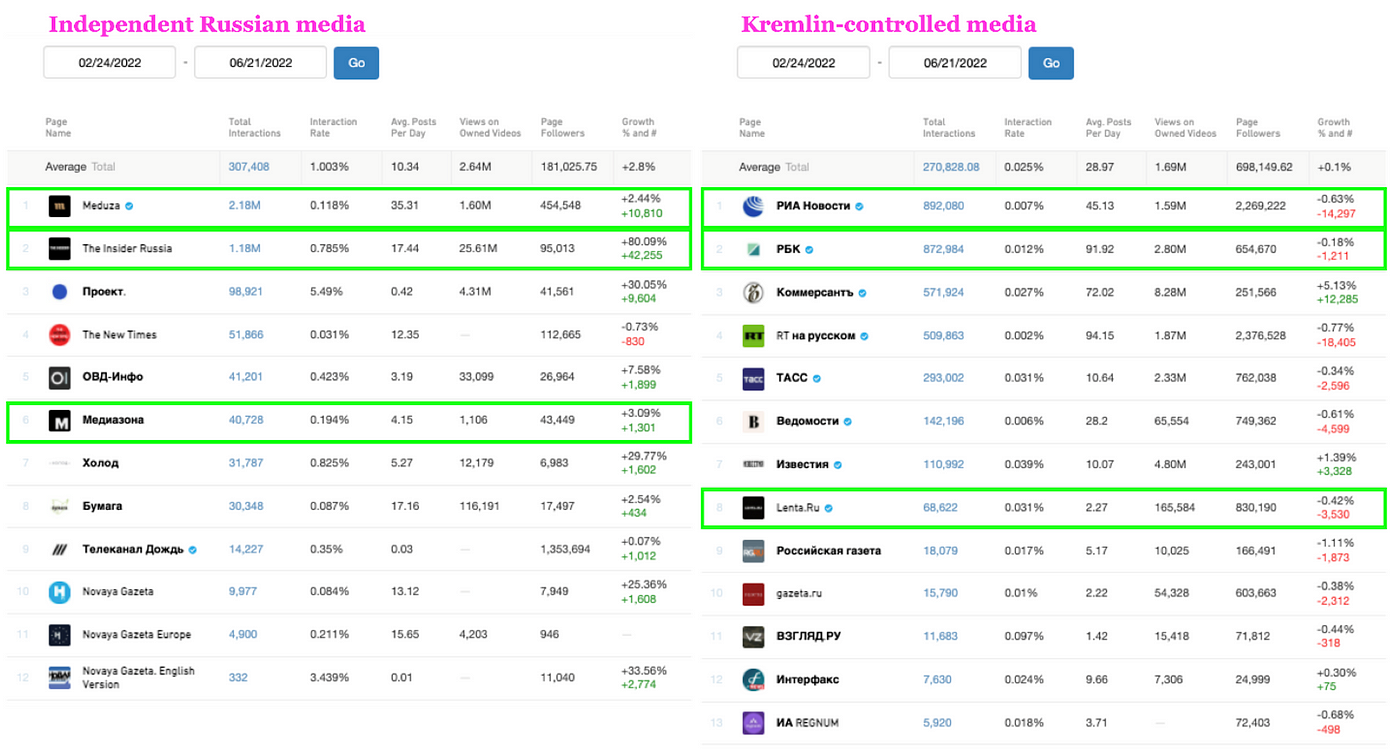Select the RT на русском page name
1400x756 pixels.
816,336
